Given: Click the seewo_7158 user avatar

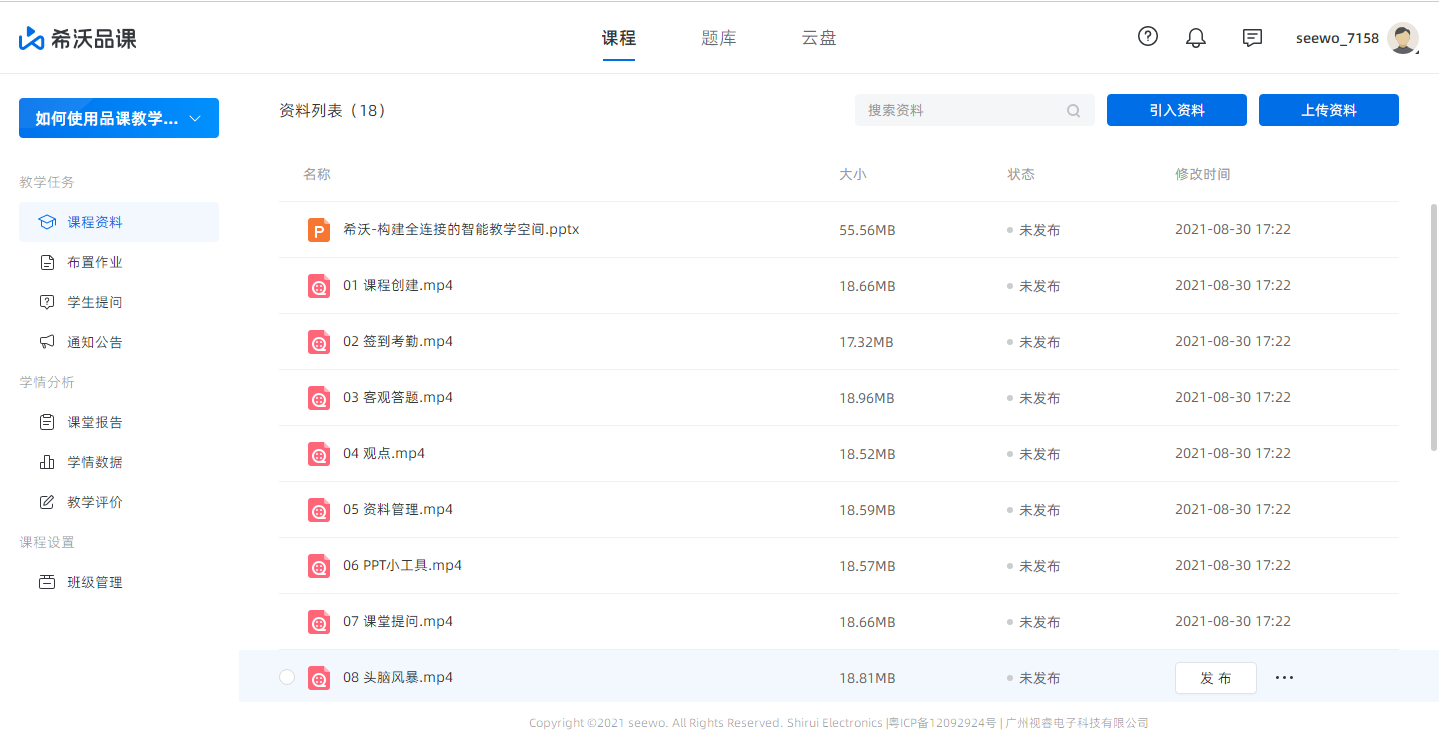Looking at the screenshot, I should (x=1403, y=38).
